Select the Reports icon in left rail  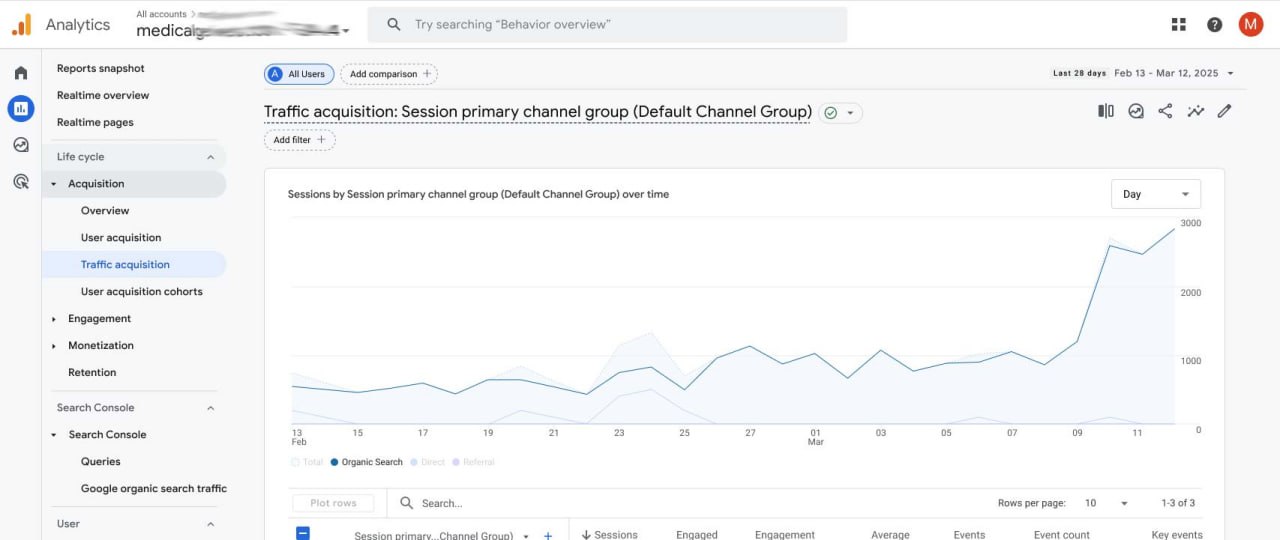coord(21,108)
